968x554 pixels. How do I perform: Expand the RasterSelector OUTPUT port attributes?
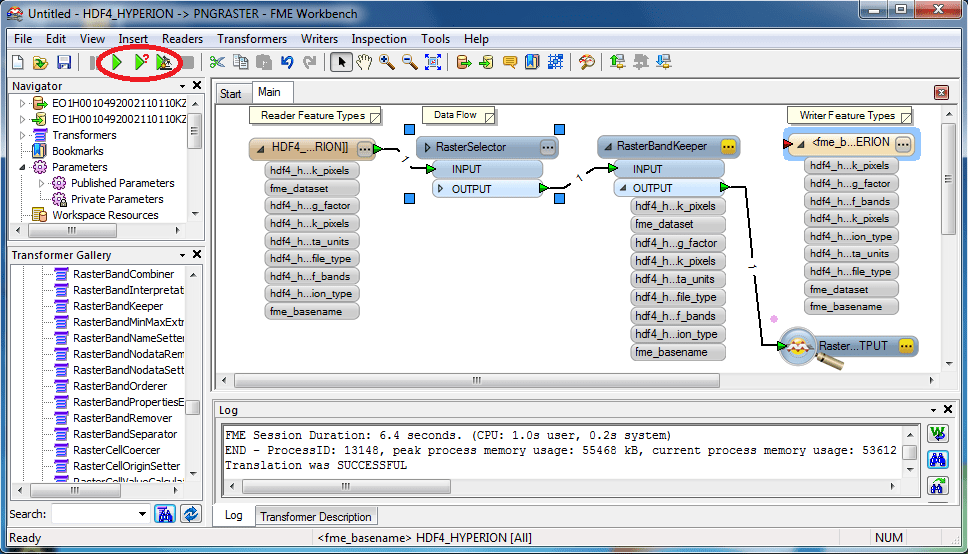point(440,188)
